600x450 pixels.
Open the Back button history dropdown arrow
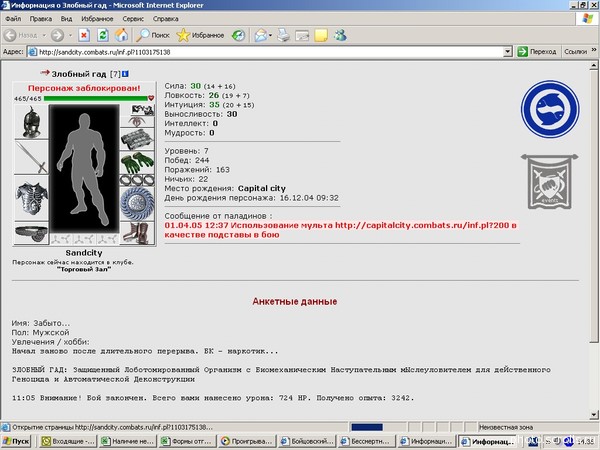44,36
